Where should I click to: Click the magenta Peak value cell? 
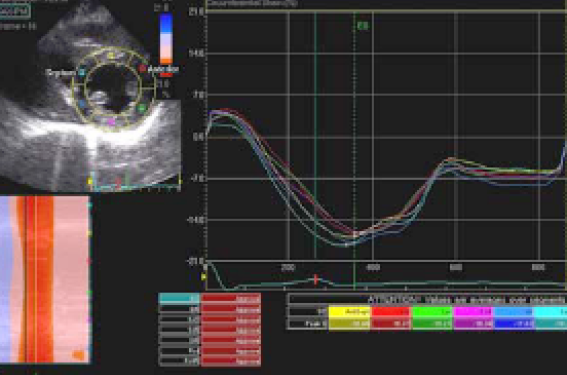473,324
